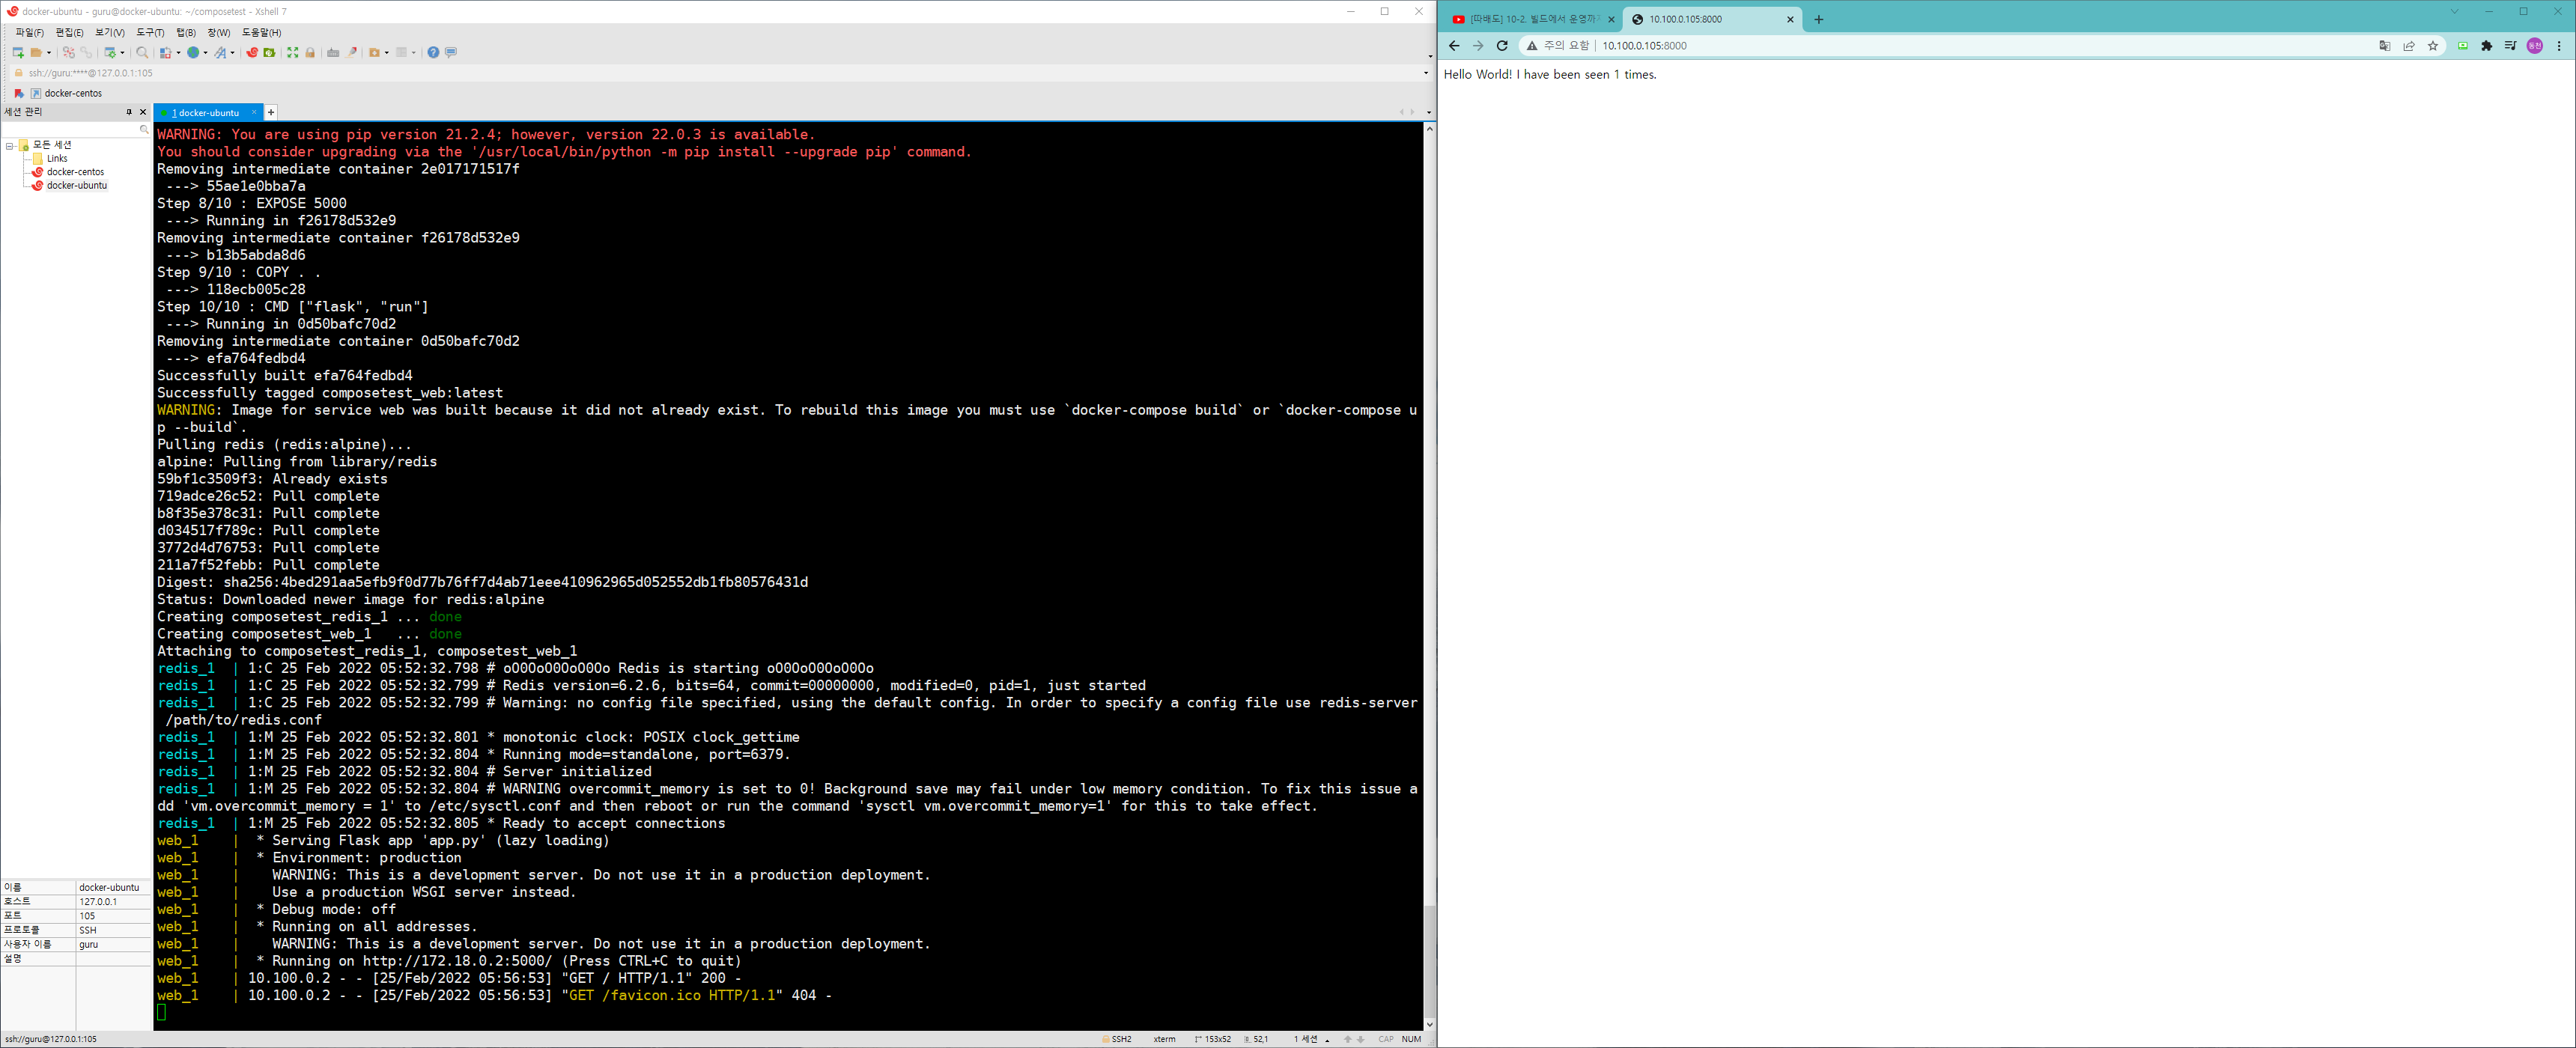Click the new file transfer folder icon

click(374, 52)
